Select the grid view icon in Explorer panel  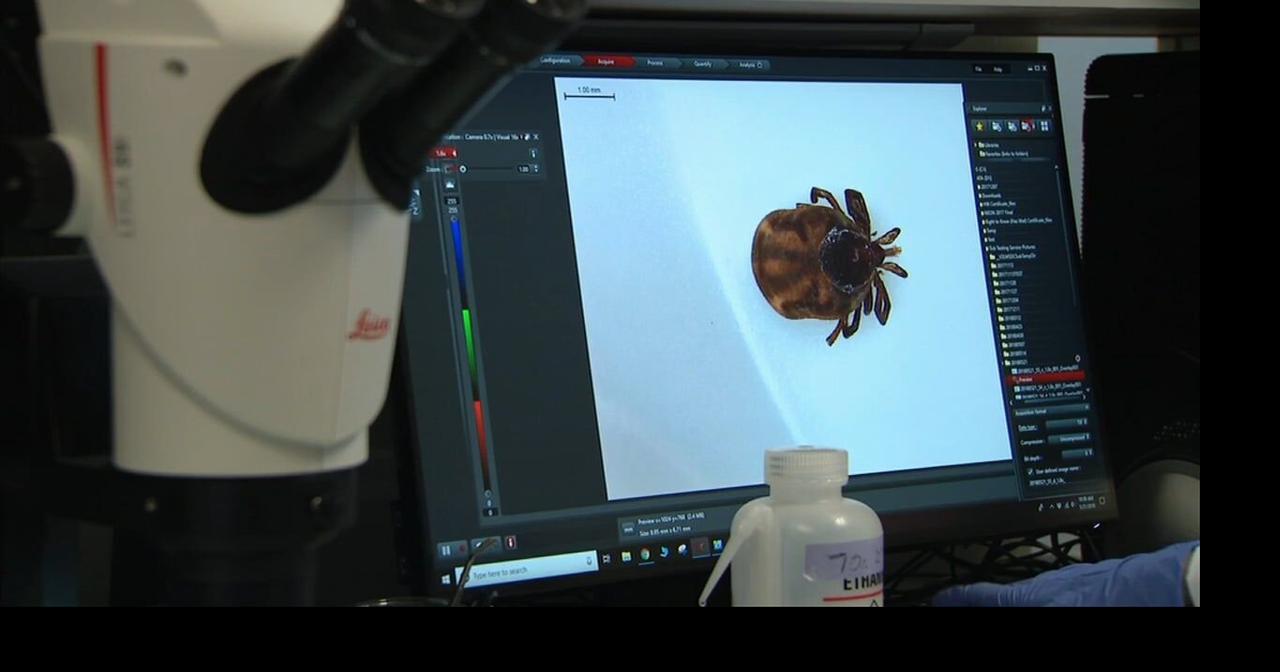pyautogui.click(x=1044, y=126)
